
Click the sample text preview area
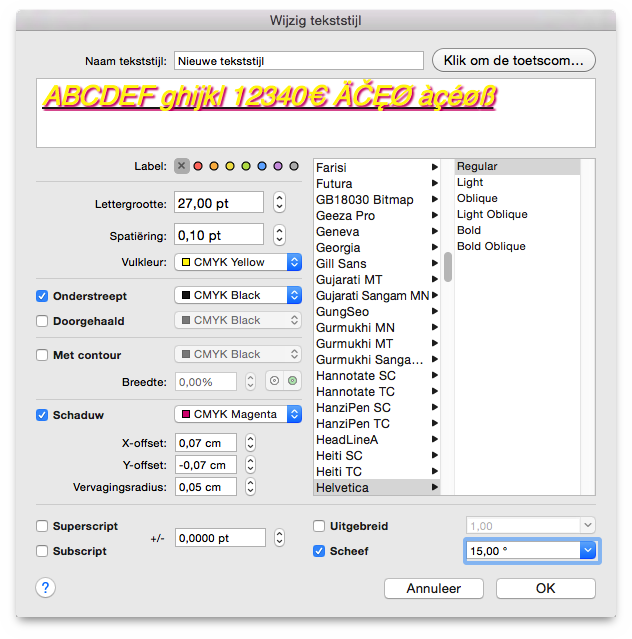click(x=316, y=113)
